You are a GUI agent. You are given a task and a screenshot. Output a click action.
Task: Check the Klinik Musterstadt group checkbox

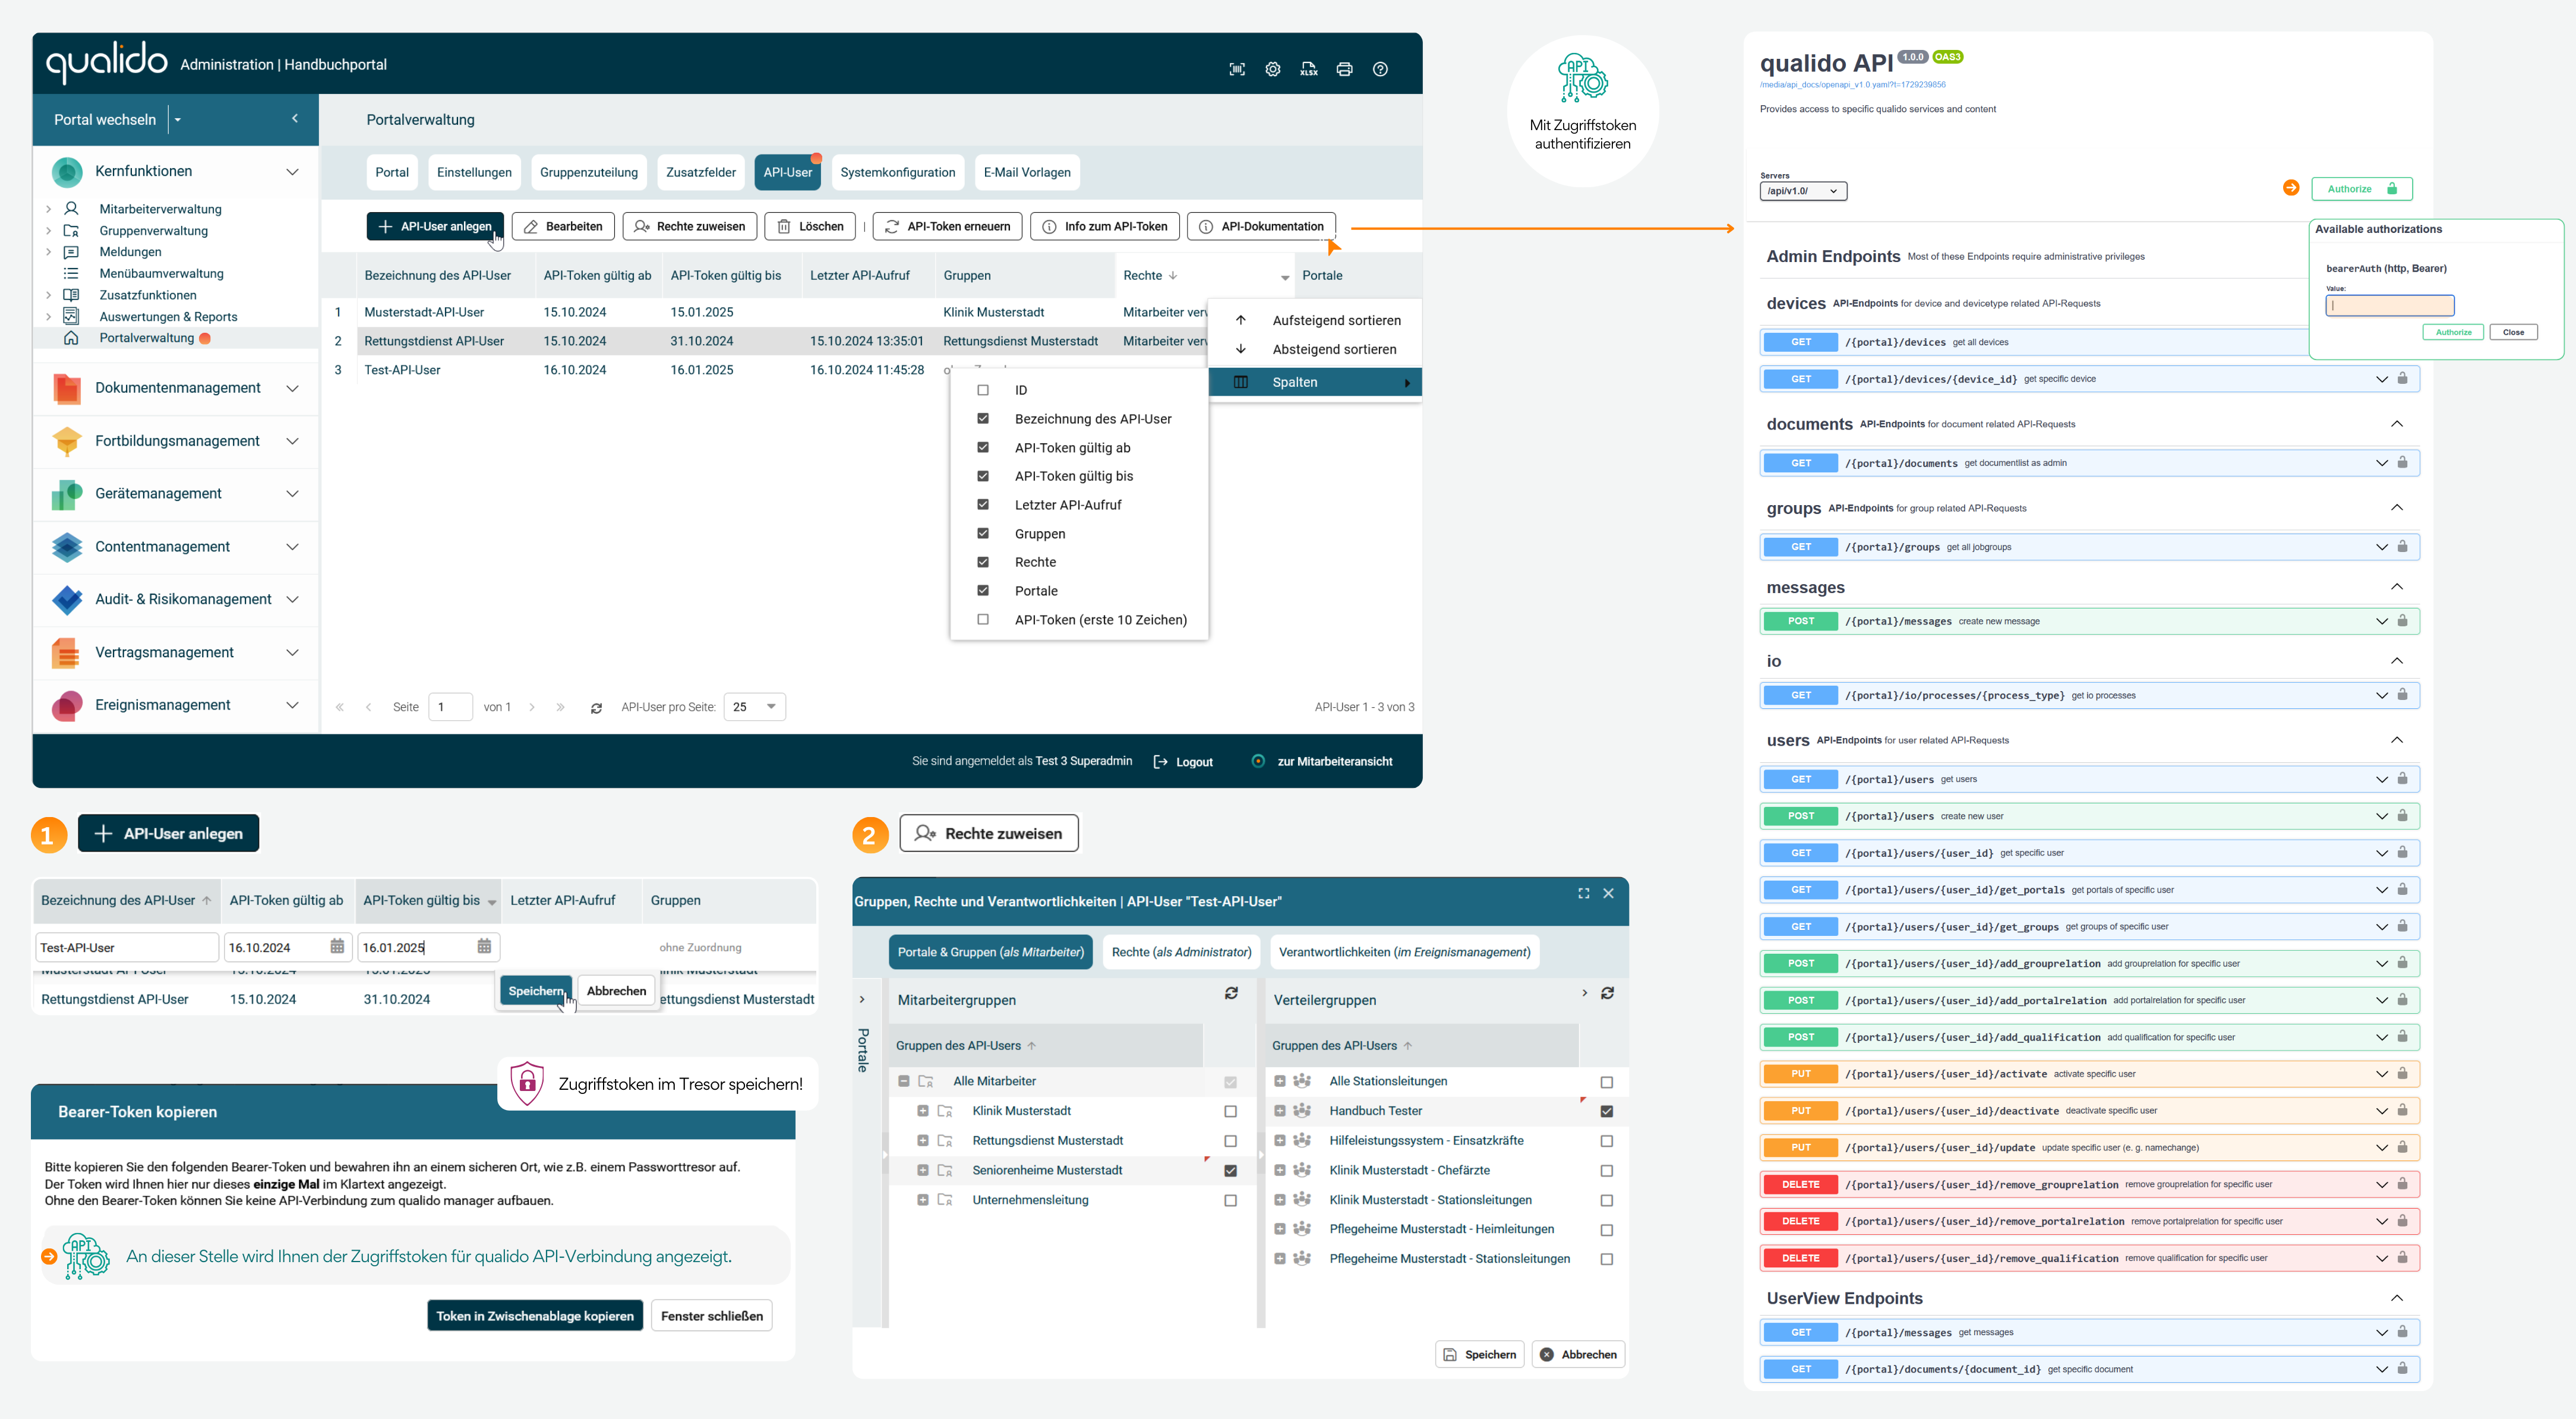[1231, 1112]
